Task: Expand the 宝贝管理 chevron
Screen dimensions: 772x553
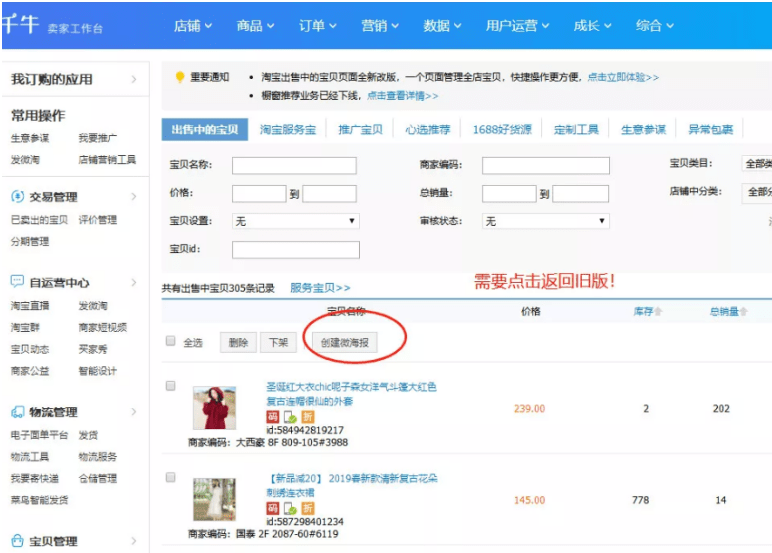Action: (134, 541)
